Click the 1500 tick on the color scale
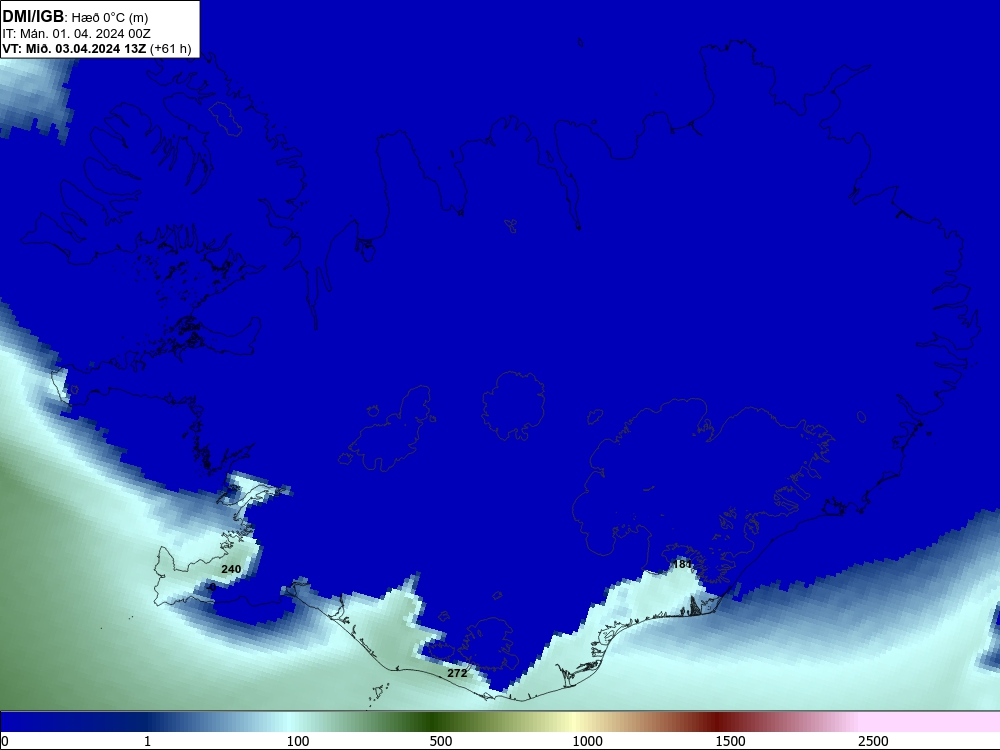 tap(730, 741)
